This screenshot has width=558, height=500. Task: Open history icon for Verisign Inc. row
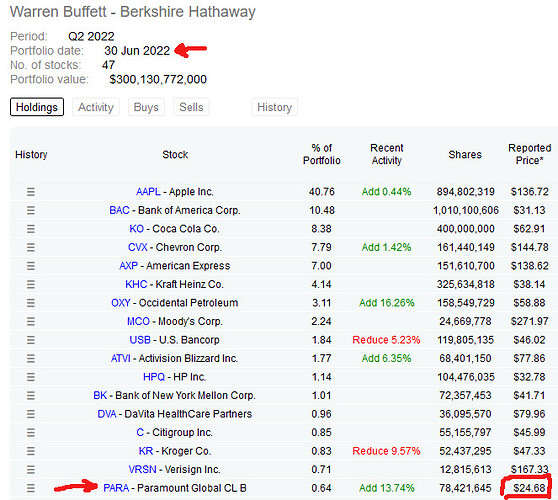tap(31, 469)
